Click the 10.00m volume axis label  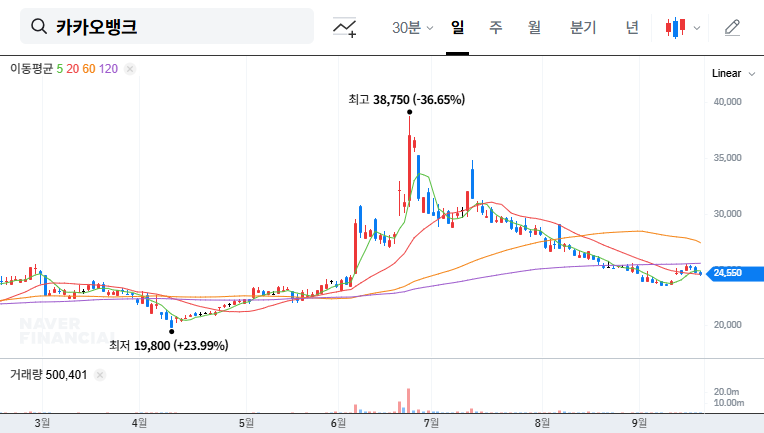point(728,403)
